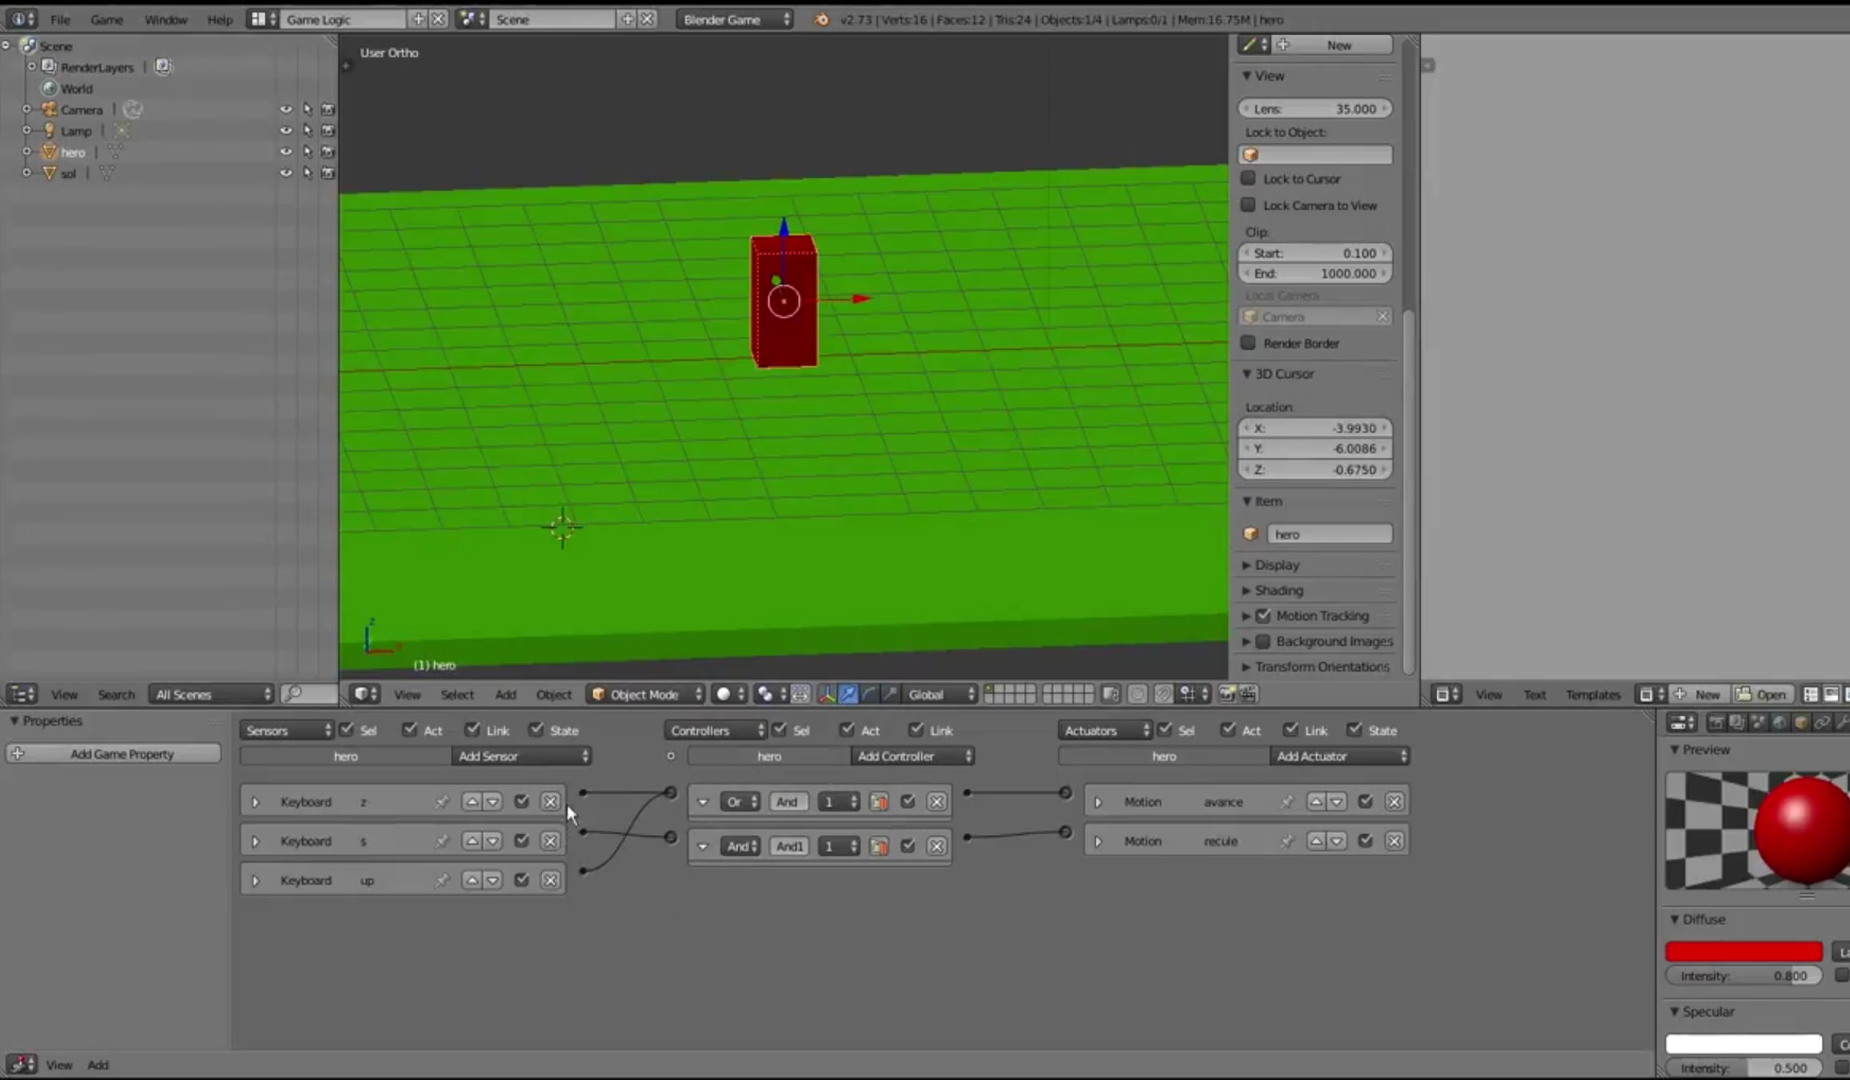1850x1080 pixels.
Task: Enable Lock to Cursor checkbox
Action: [1248, 179]
